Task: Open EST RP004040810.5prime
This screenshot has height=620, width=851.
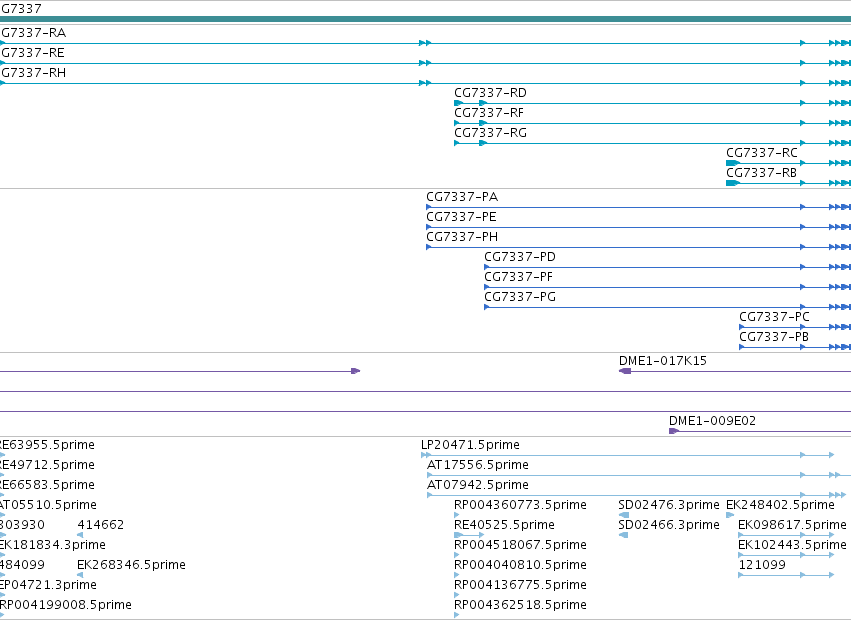Action: pyautogui.click(x=520, y=565)
